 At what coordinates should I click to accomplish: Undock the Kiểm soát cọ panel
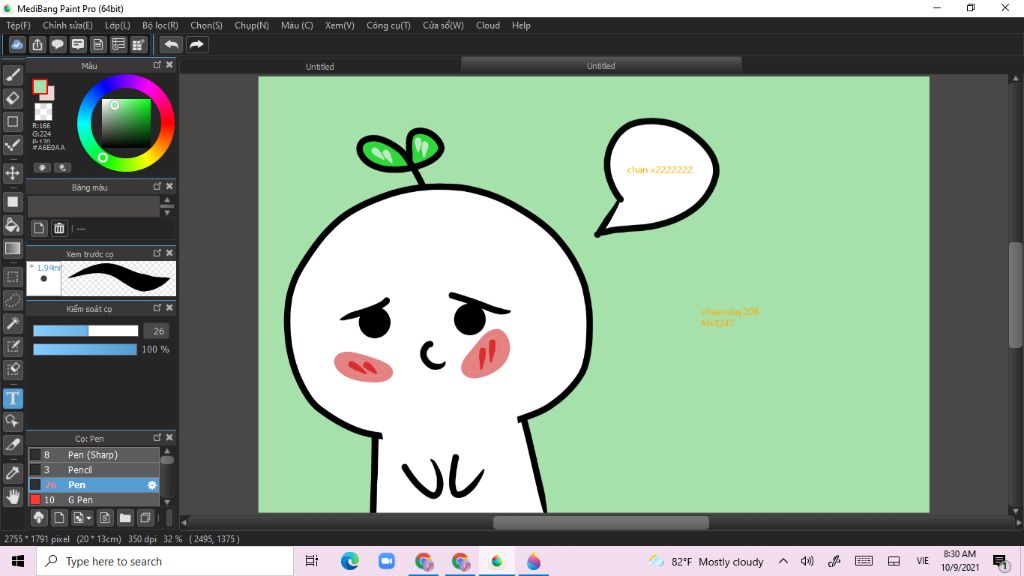[157, 308]
